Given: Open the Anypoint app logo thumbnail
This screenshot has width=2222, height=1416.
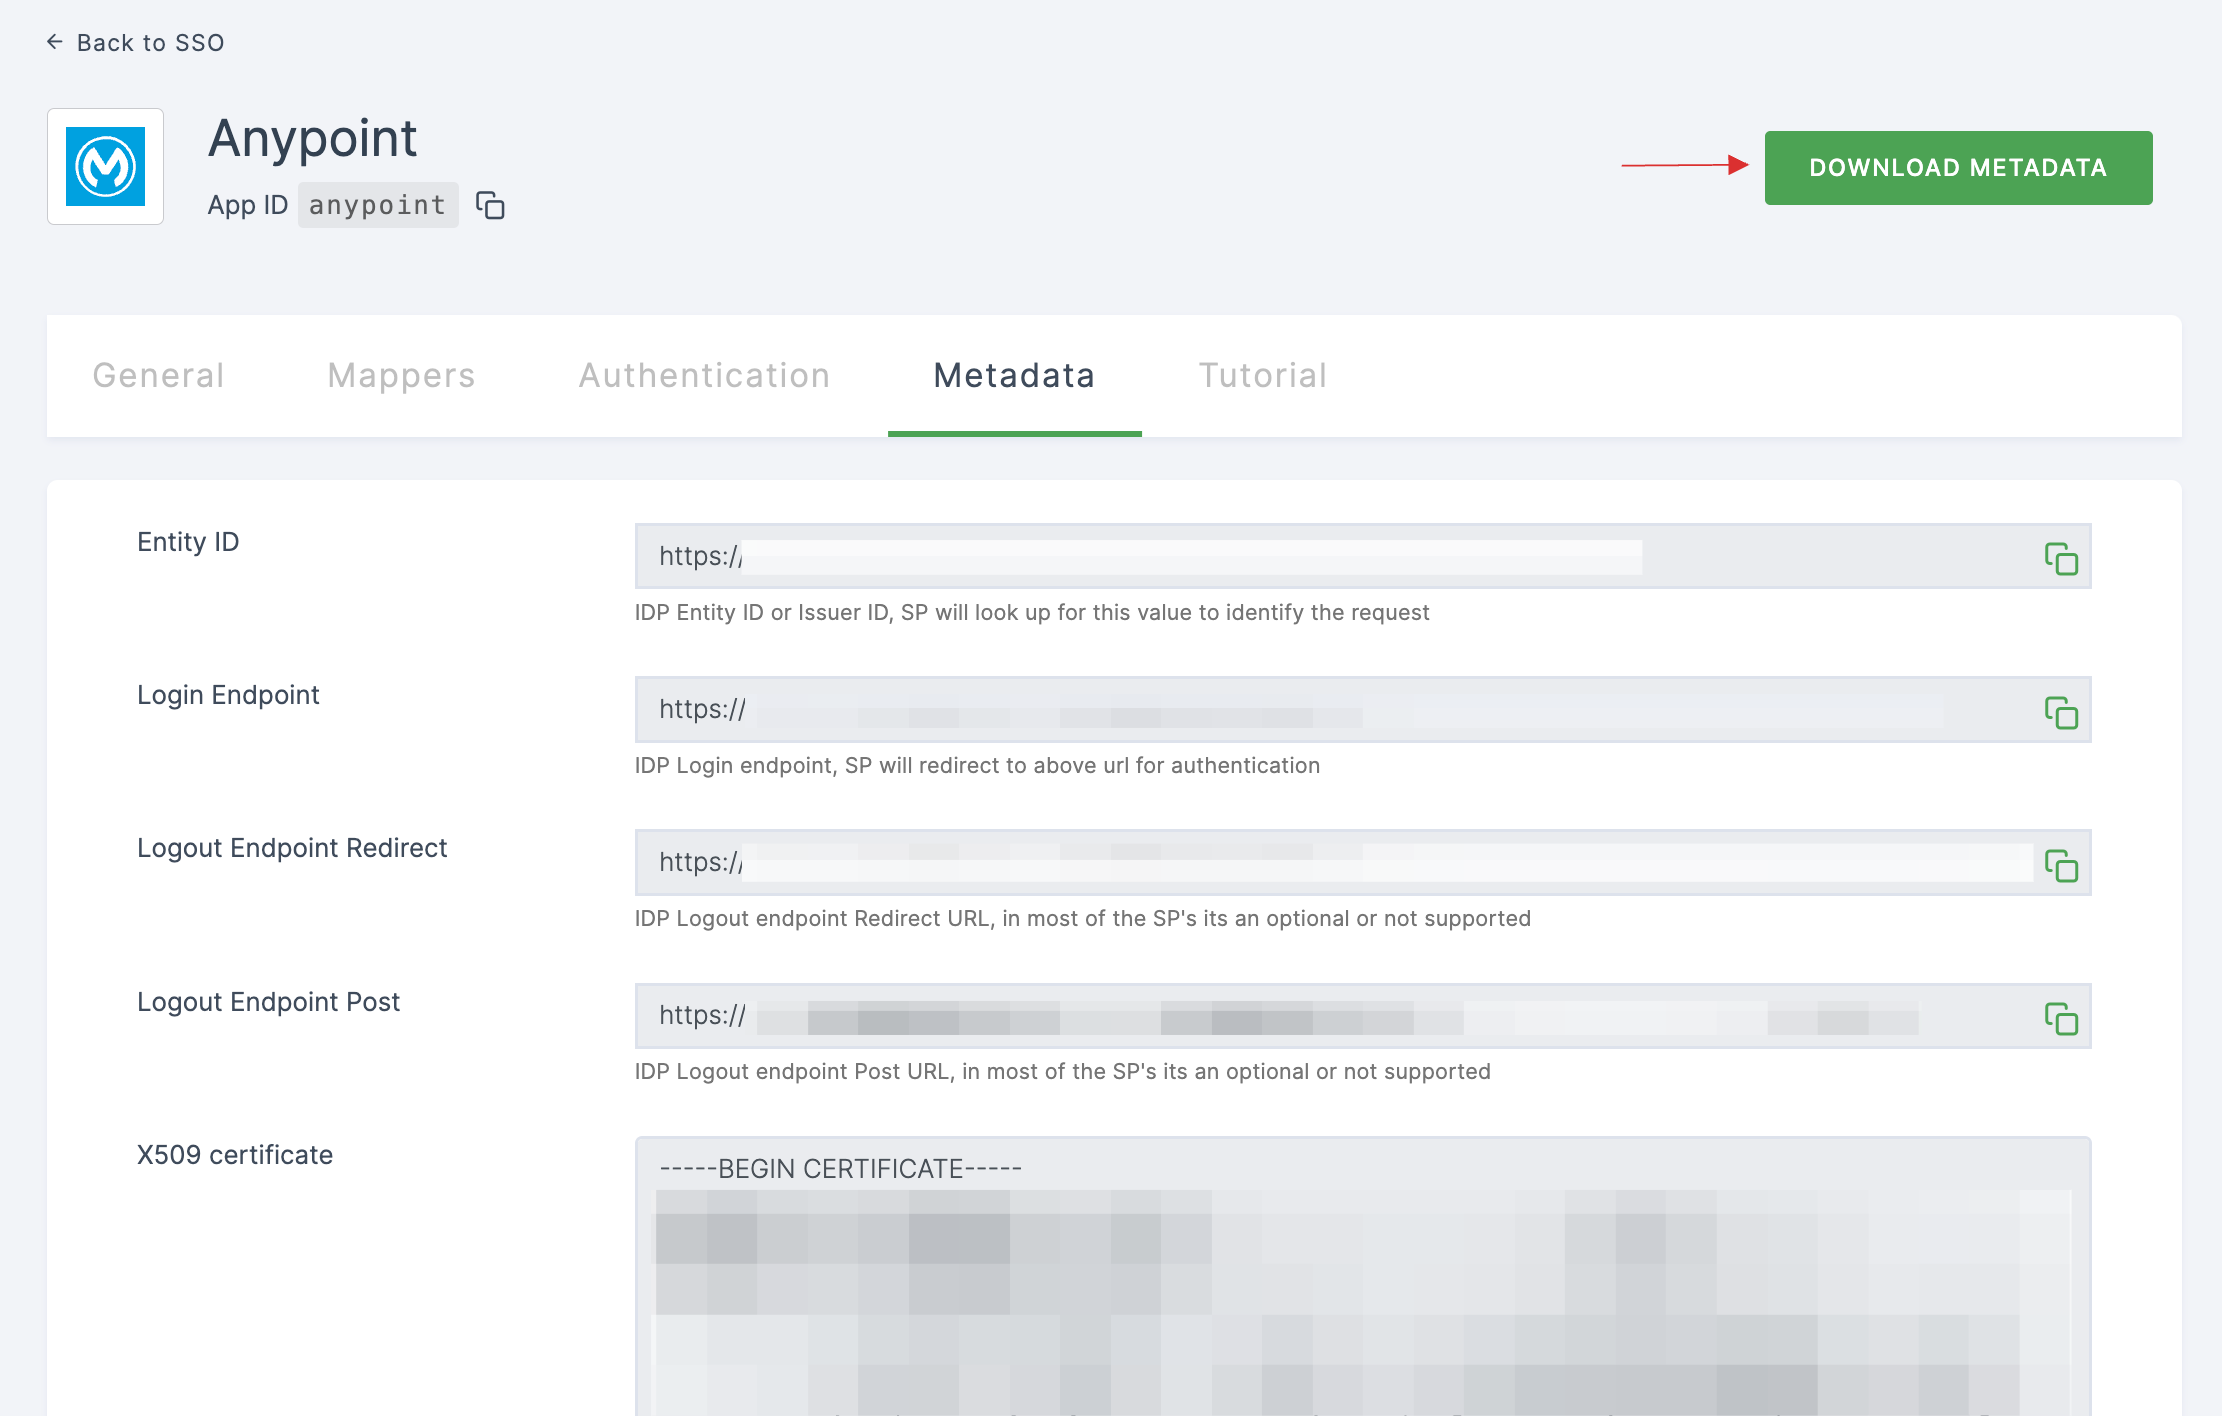Looking at the screenshot, I should (x=105, y=166).
